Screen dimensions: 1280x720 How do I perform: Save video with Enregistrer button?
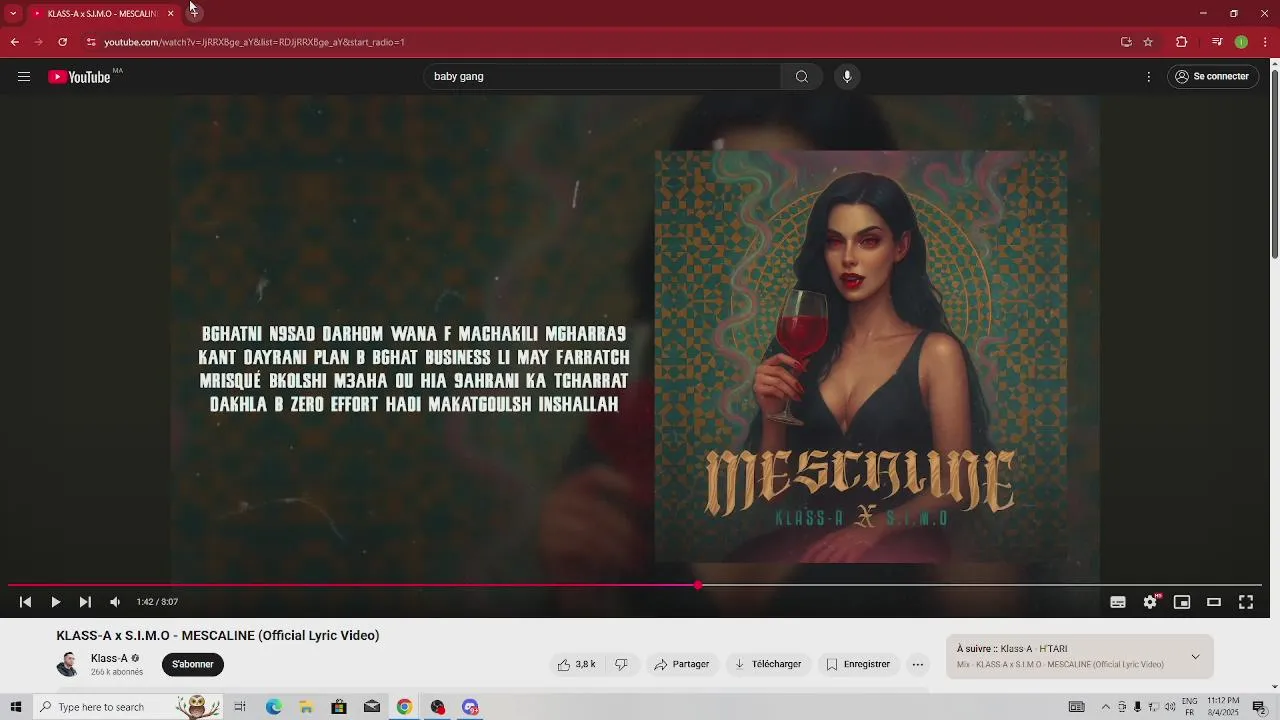point(858,664)
